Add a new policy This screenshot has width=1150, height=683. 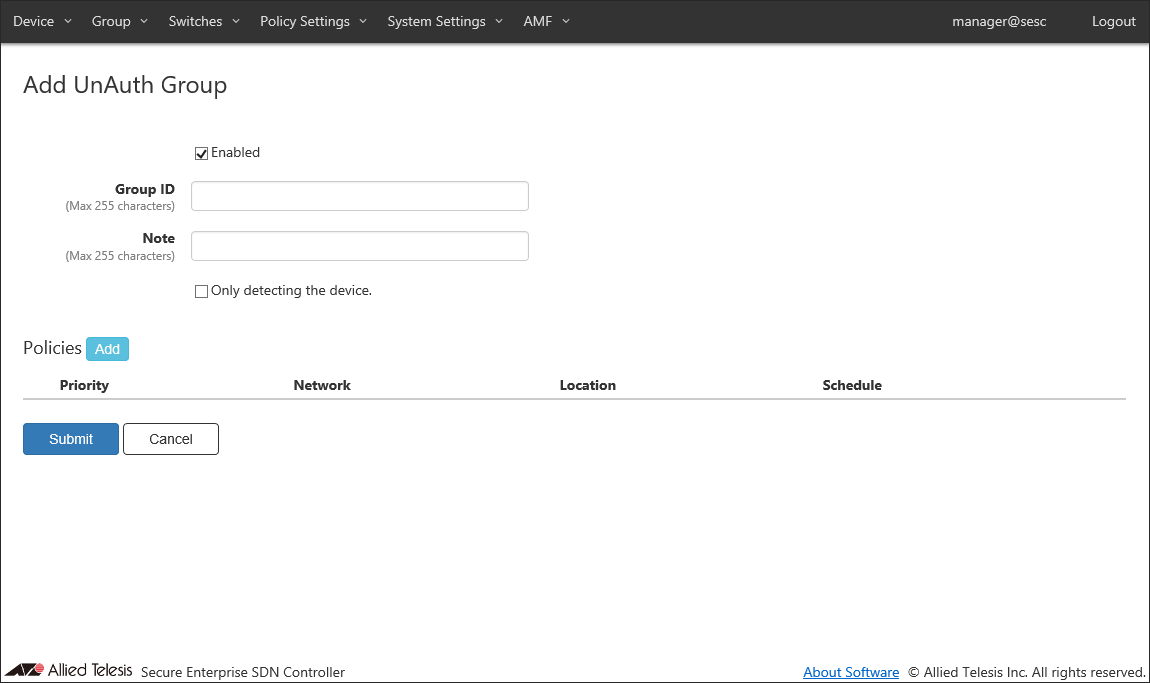tap(107, 349)
